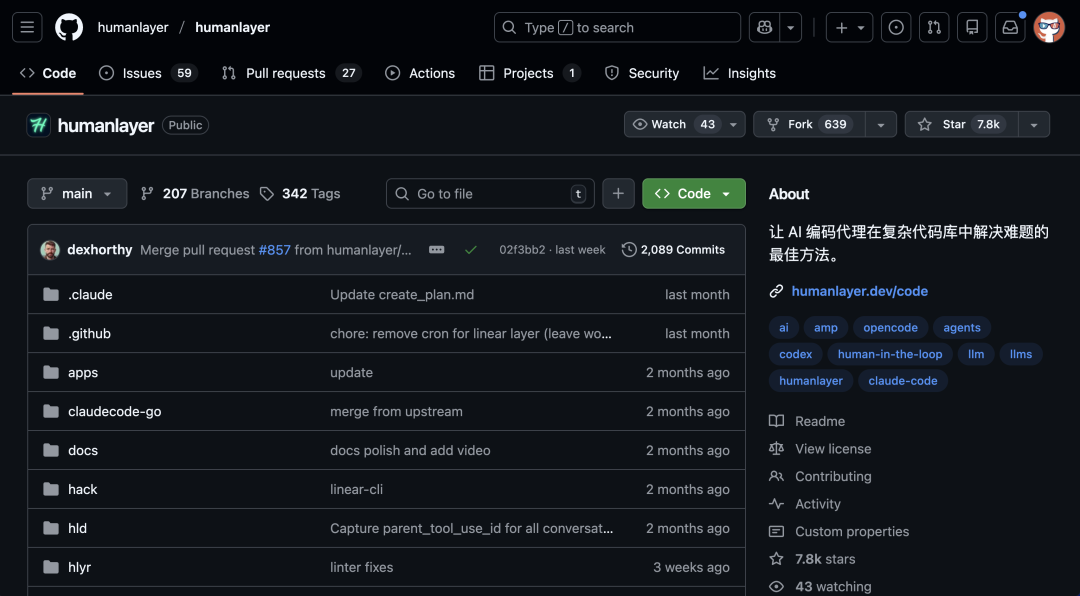Open the main branch selector dropdown

[77, 194]
